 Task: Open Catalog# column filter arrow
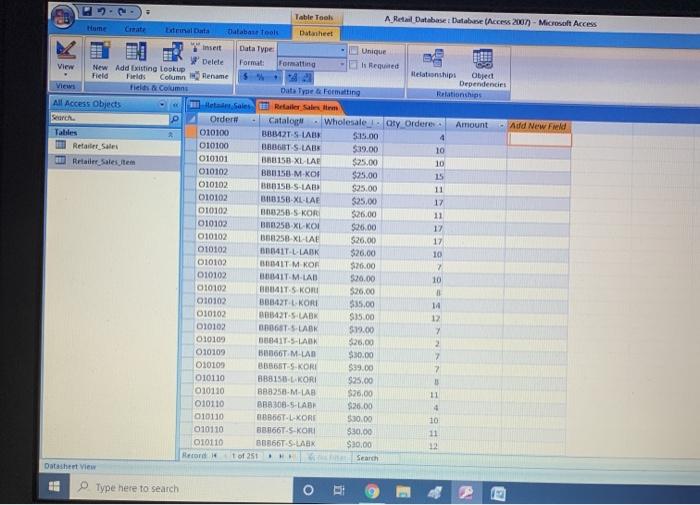(315, 121)
